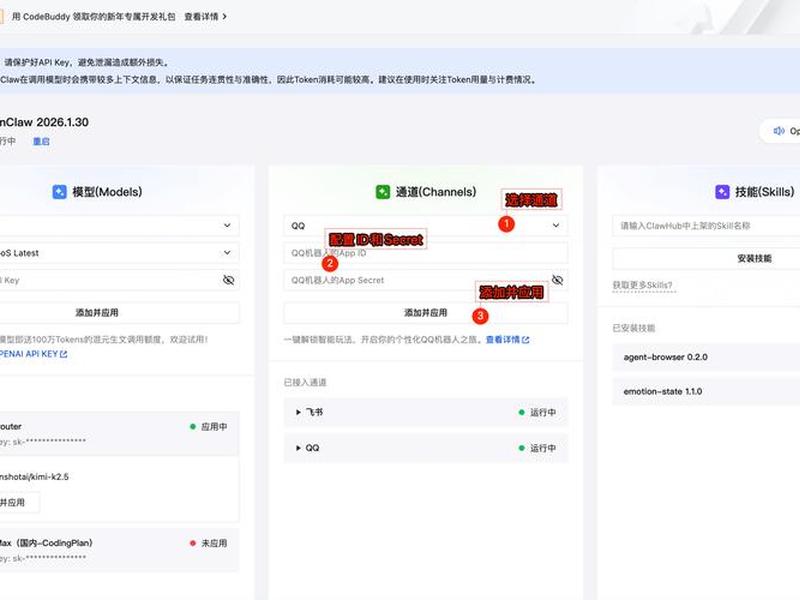800x600 pixels.
Task: Toggle visibility of QQ App Secret field
Action: click(557, 280)
